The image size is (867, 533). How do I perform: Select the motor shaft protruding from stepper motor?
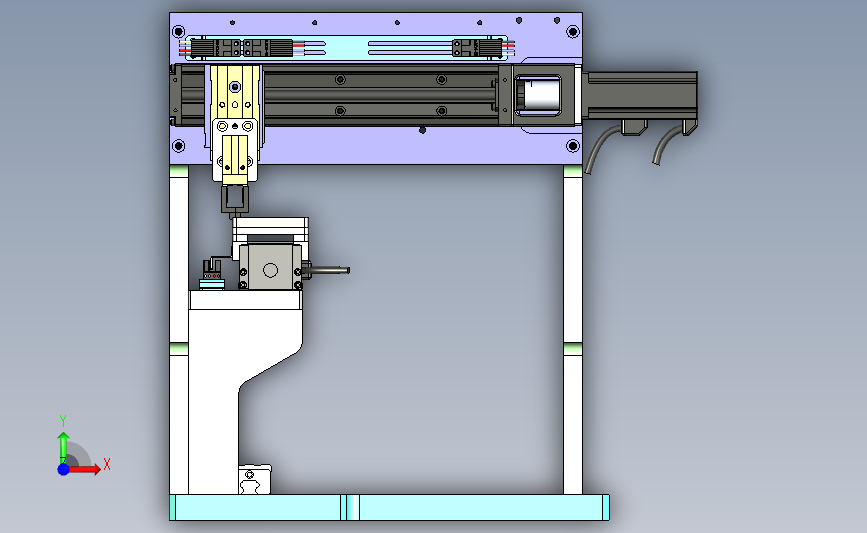(326, 270)
